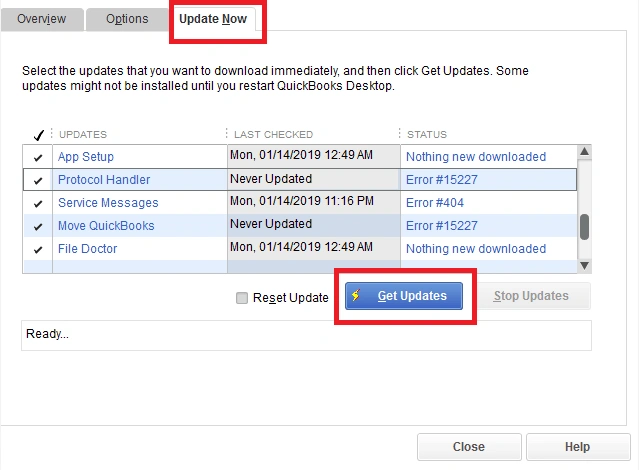Uncheck the Protocol Handler update checkmark
639x470 pixels.
click(38, 180)
